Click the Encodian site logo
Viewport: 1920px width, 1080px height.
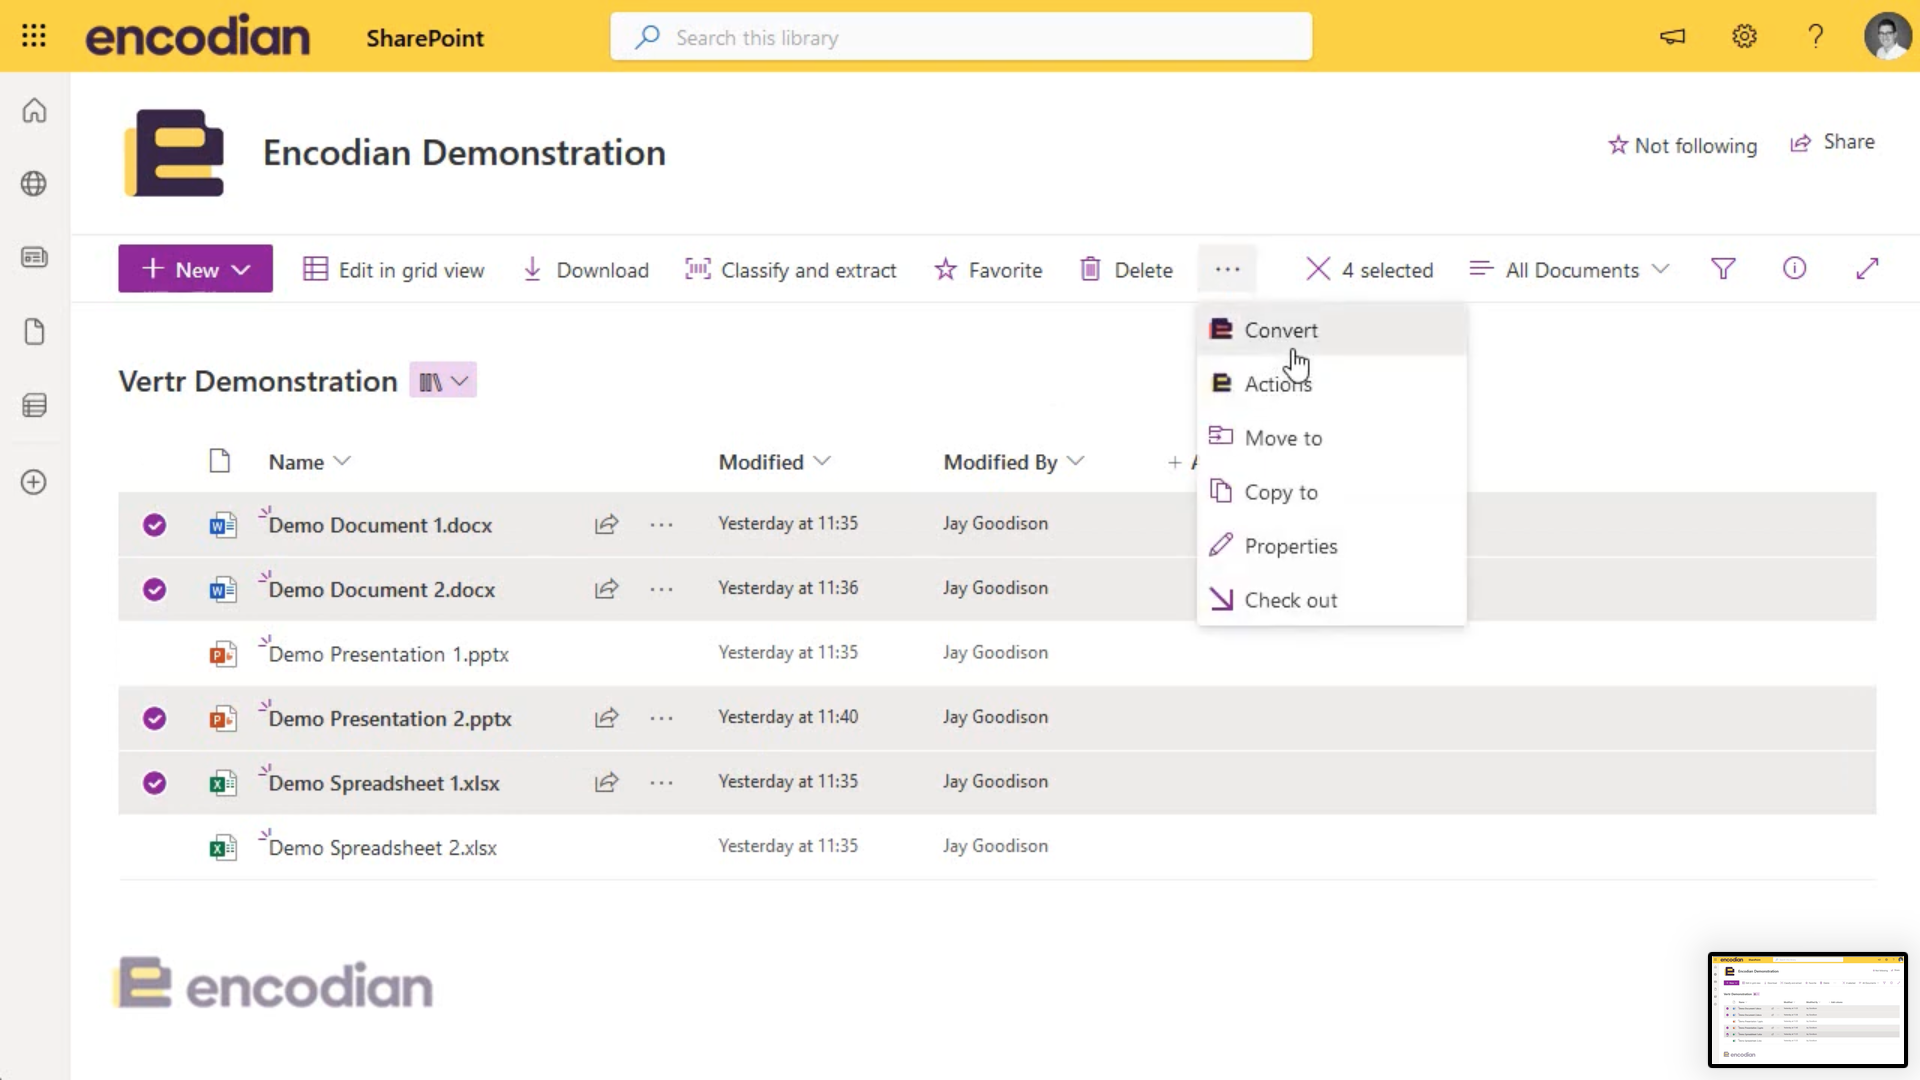[x=174, y=153]
